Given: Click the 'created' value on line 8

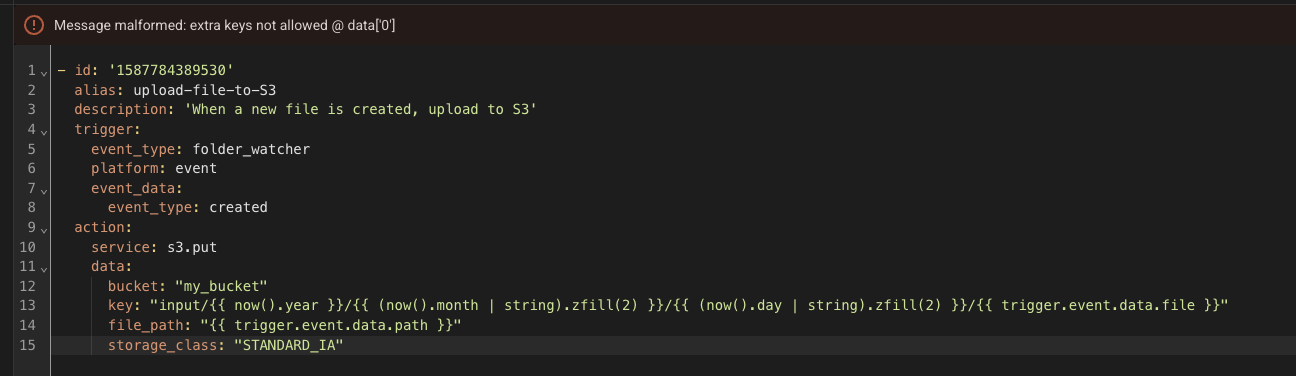Looking at the screenshot, I should tap(238, 208).
